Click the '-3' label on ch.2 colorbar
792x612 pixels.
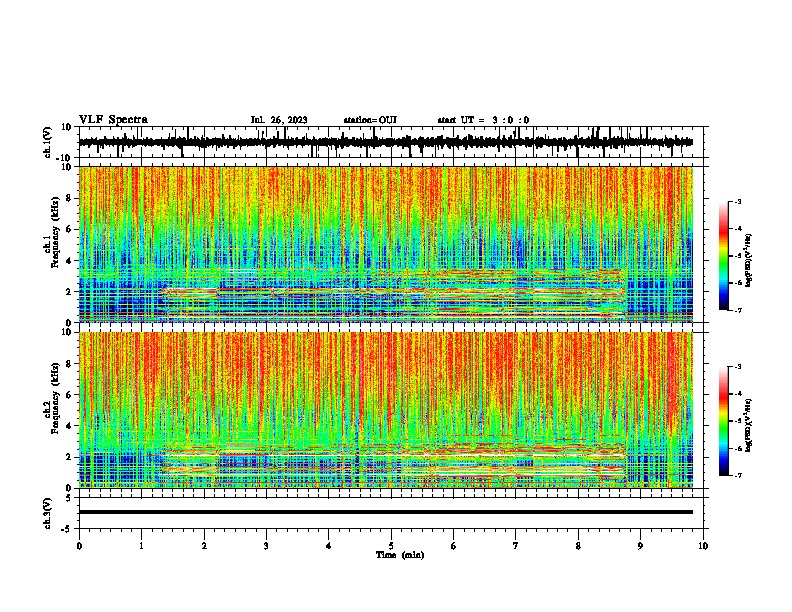click(737, 367)
